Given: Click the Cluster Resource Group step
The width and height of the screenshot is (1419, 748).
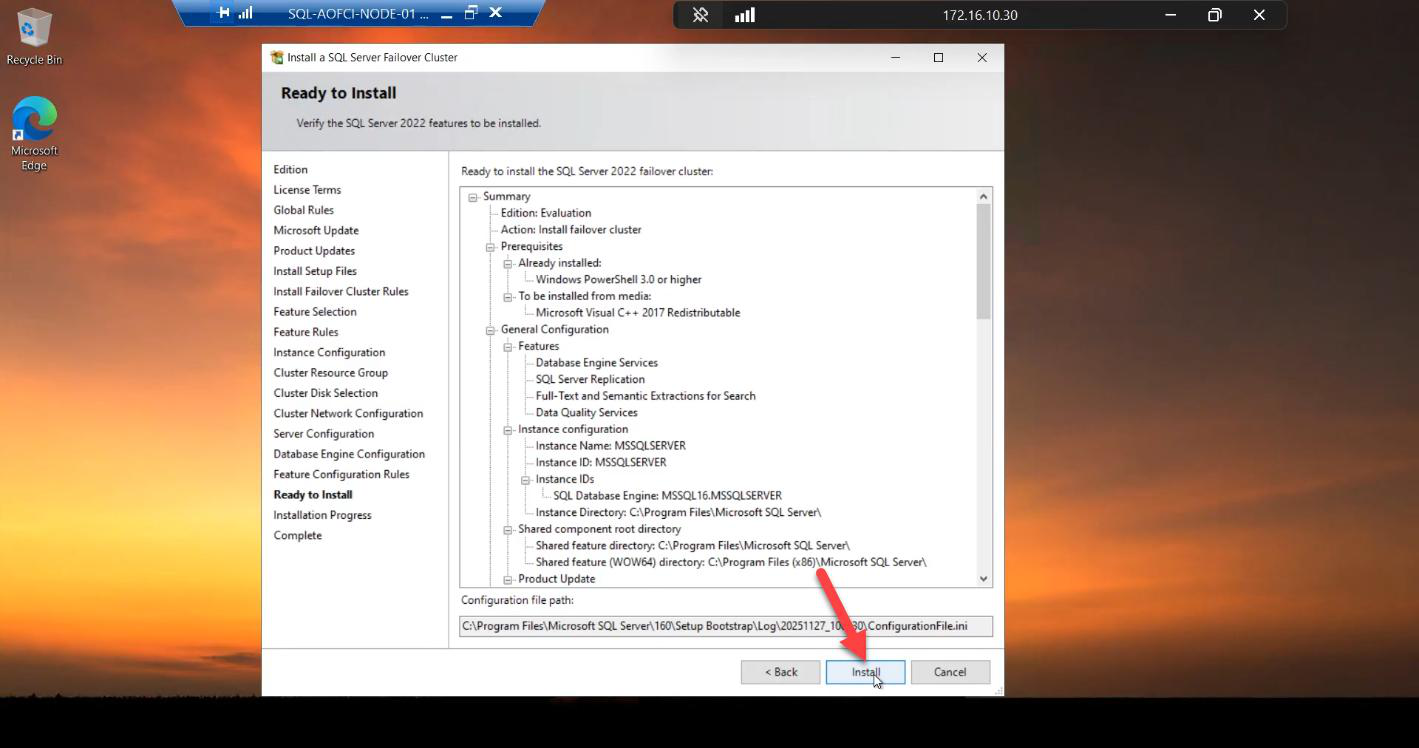Looking at the screenshot, I should 331,373.
